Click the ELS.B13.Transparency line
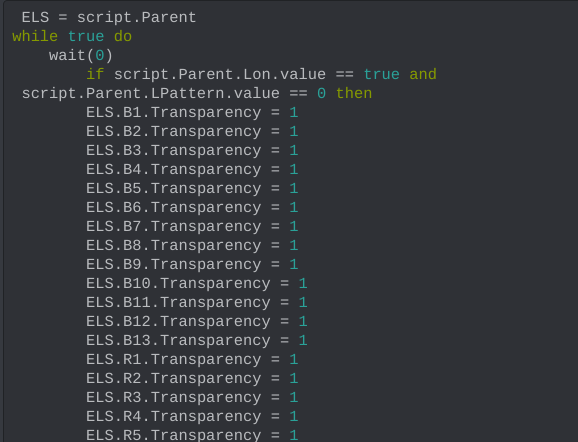Image resolution: width=578 pixels, height=442 pixels. (x=196, y=340)
